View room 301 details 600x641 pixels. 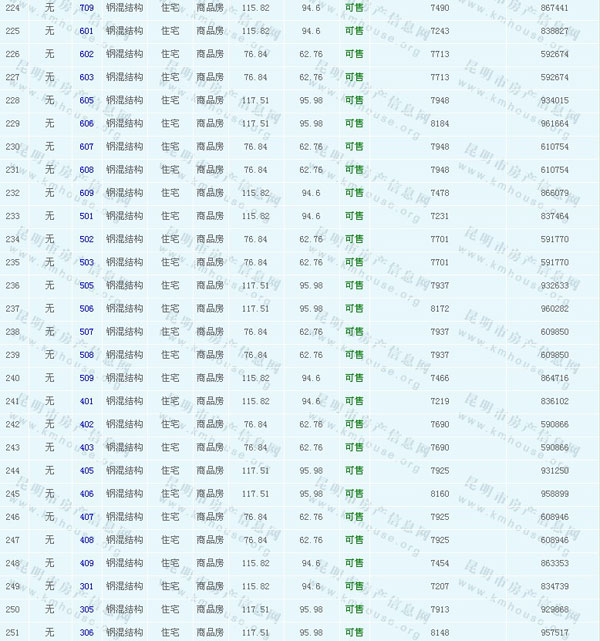(x=86, y=586)
